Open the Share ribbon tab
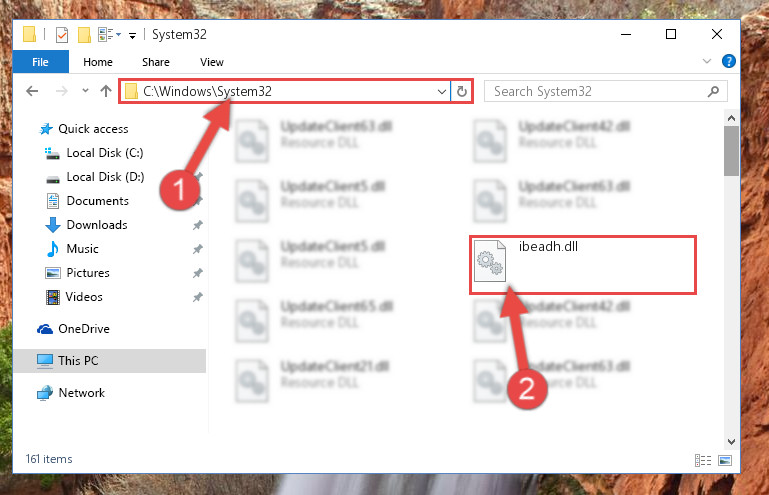 click(155, 62)
